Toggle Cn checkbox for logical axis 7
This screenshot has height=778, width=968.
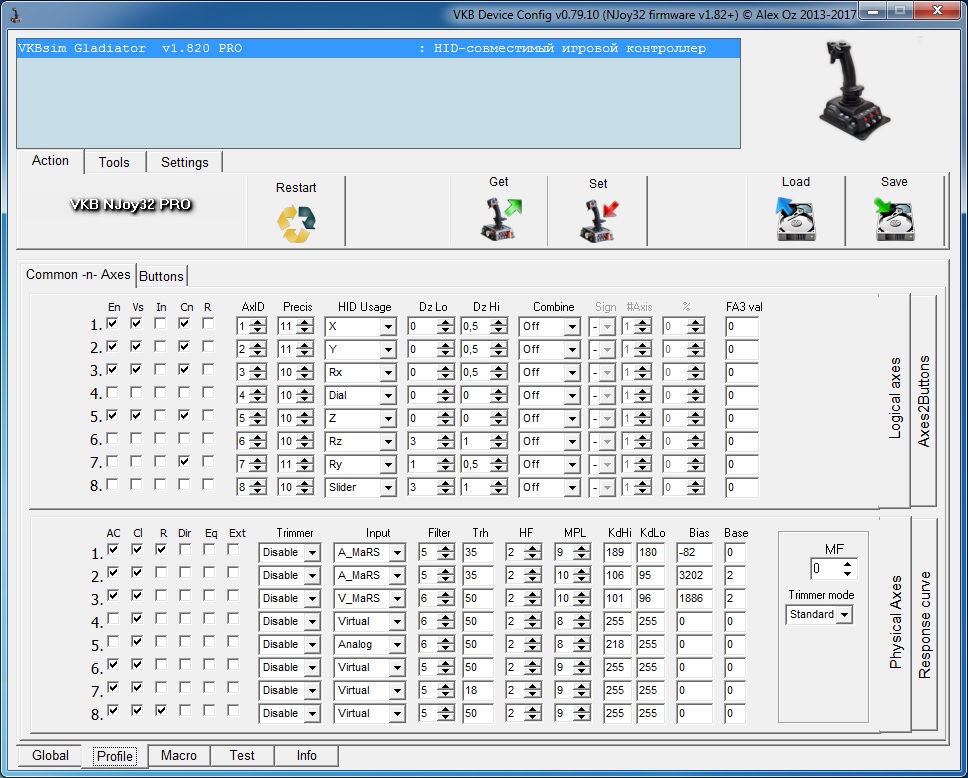coord(184,462)
